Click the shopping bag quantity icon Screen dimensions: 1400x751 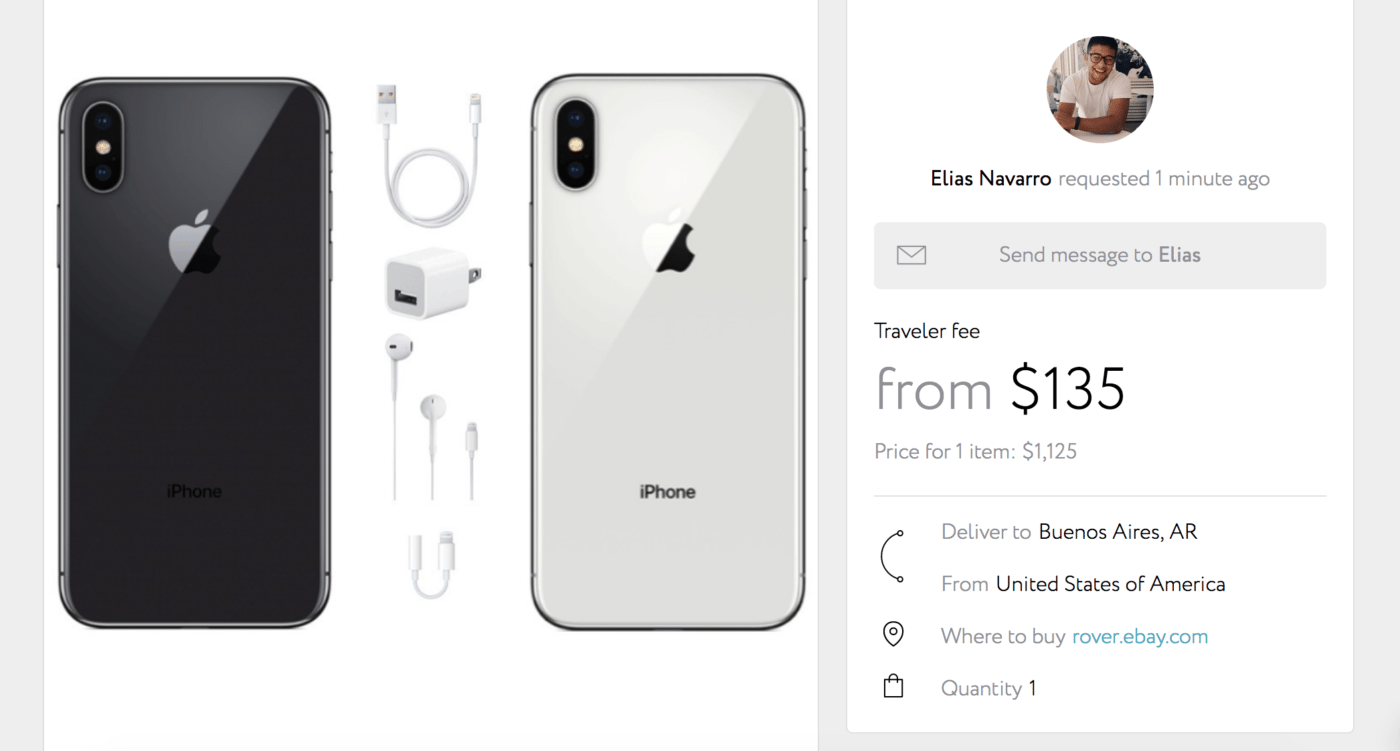pos(893,686)
